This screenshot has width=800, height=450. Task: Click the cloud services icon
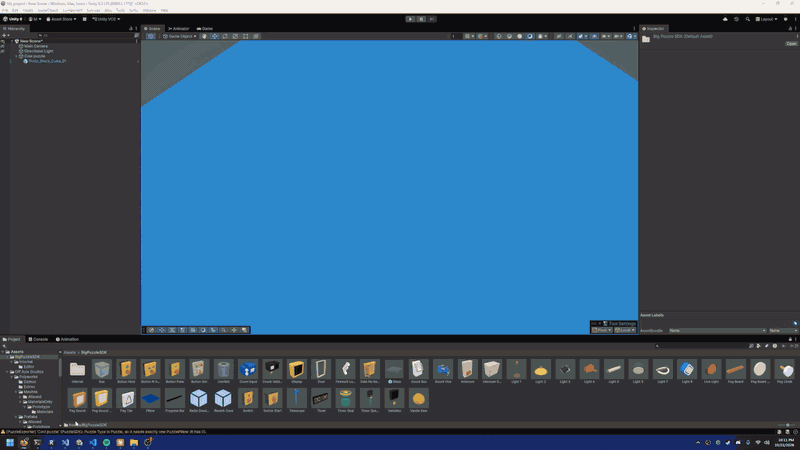coord(725,19)
